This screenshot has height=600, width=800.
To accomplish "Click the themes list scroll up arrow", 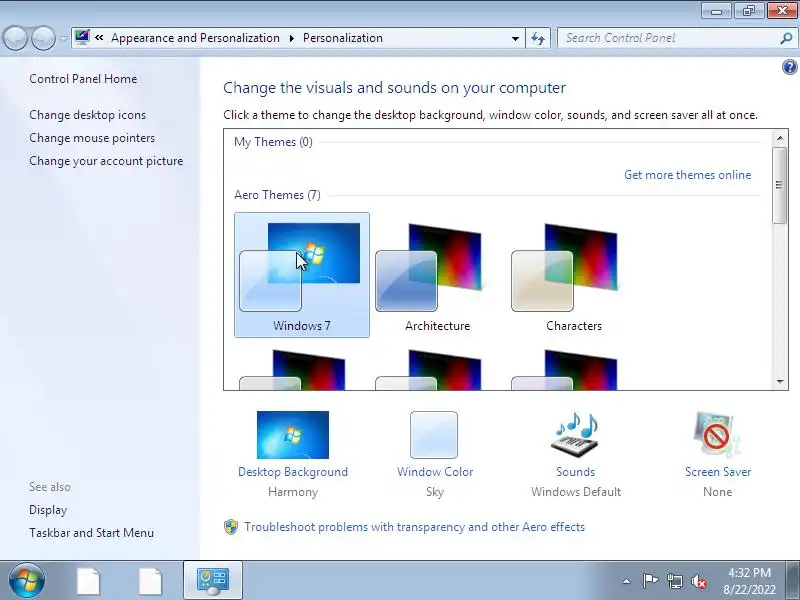I will [780, 138].
